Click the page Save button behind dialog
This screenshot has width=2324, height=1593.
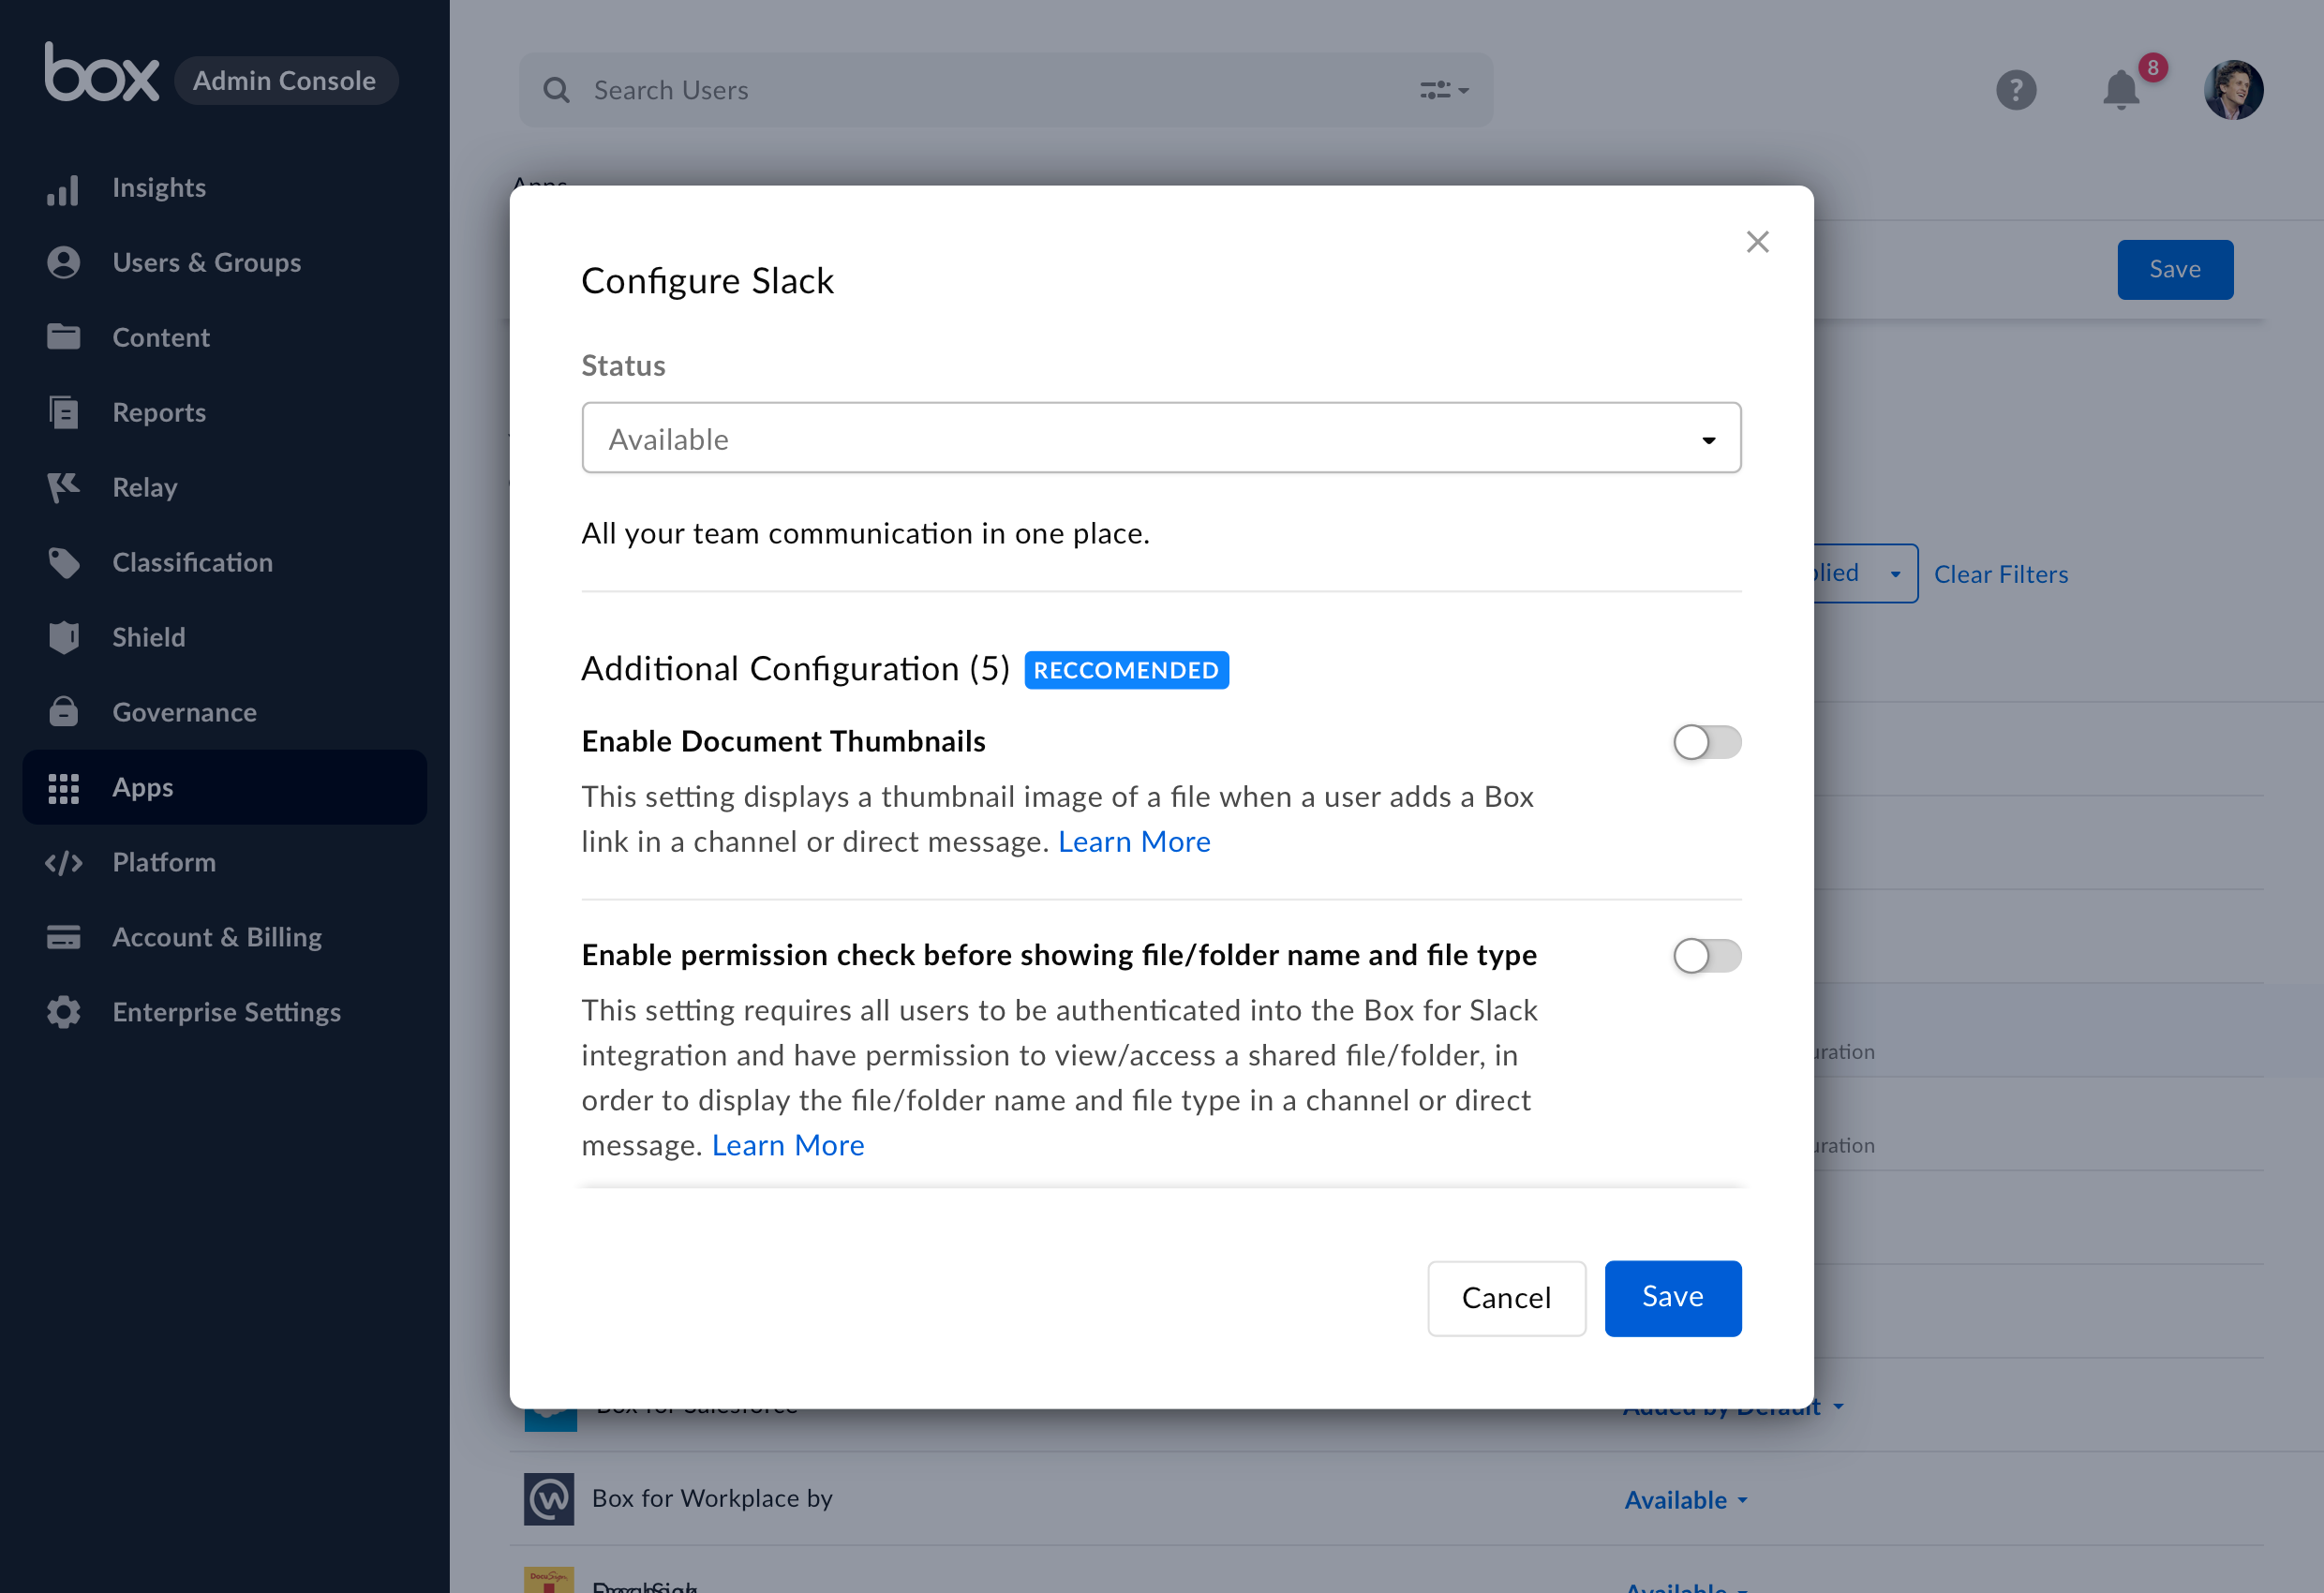2175,270
